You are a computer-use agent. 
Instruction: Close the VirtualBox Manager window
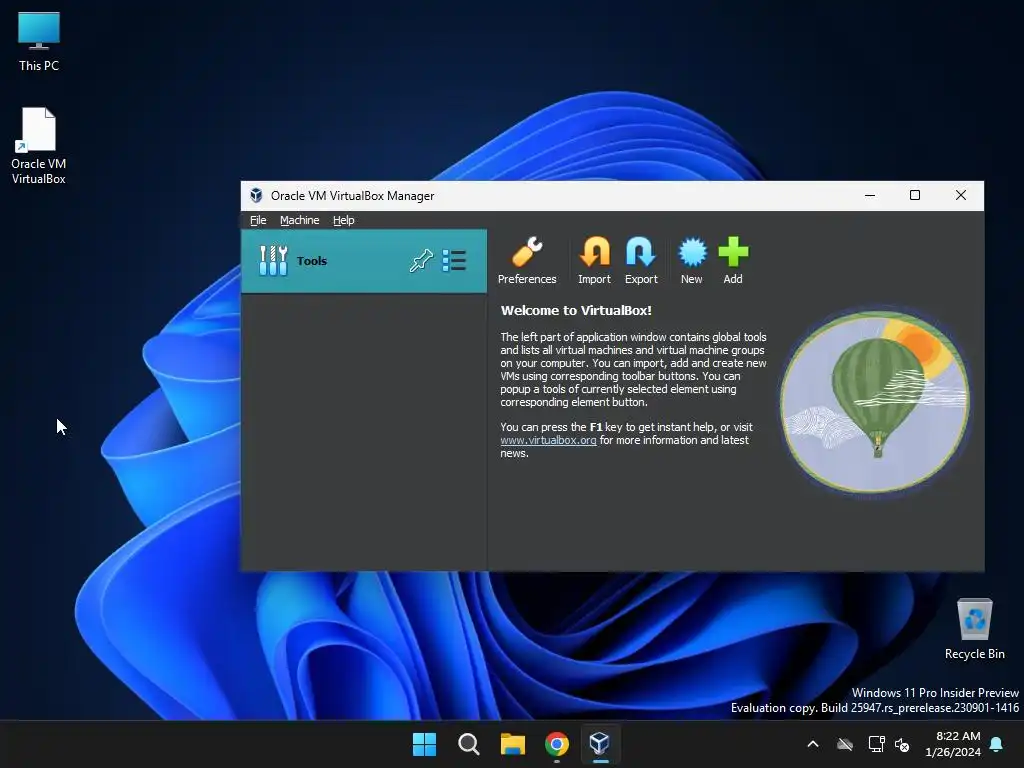961,195
